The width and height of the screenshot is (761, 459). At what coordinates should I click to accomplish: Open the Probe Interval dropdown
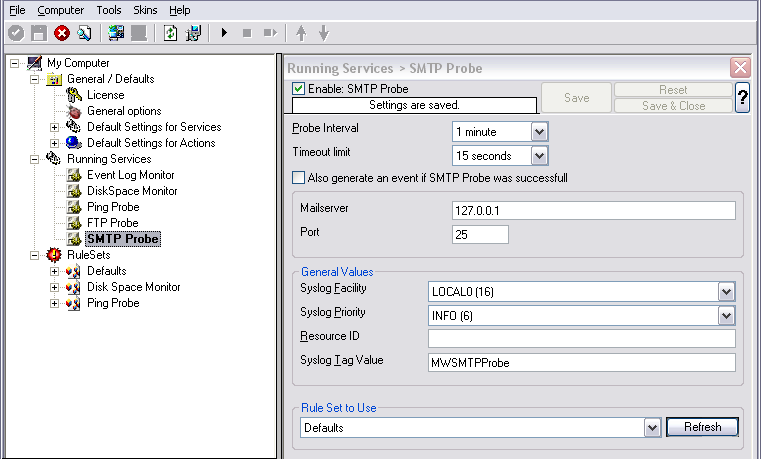(x=539, y=131)
